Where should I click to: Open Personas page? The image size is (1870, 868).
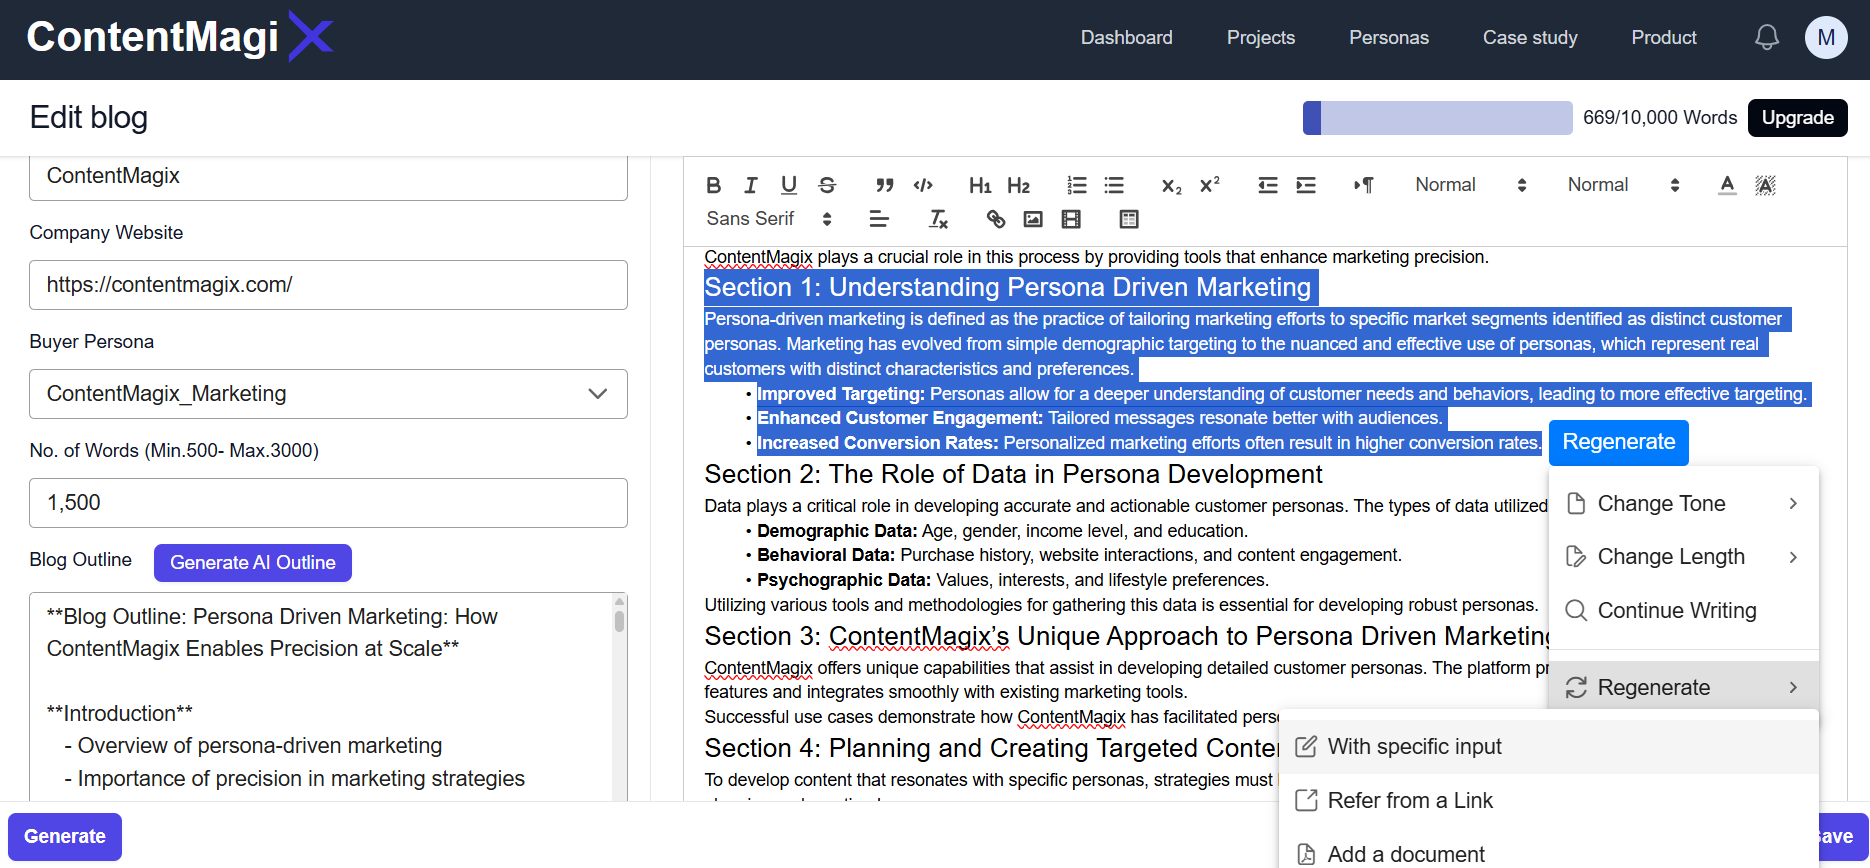1388,38
